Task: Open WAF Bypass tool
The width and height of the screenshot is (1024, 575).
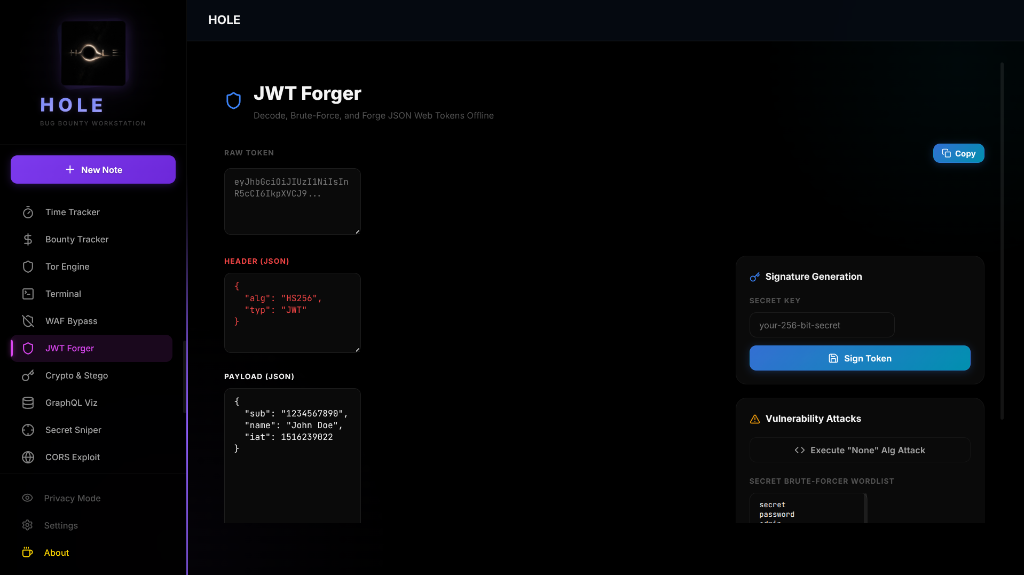Action: [x=91, y=321]
